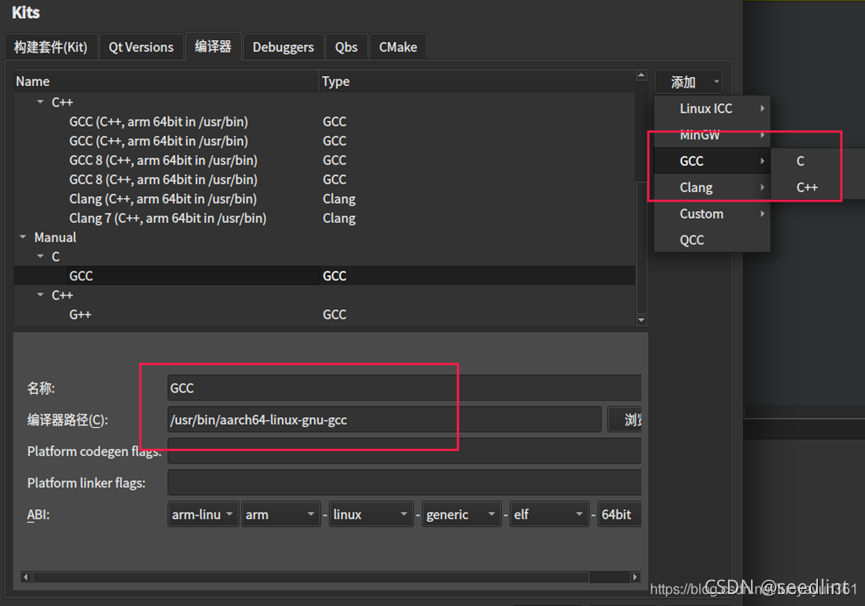
Task: Open the linux OS dropdown
Action: point(371,514)
